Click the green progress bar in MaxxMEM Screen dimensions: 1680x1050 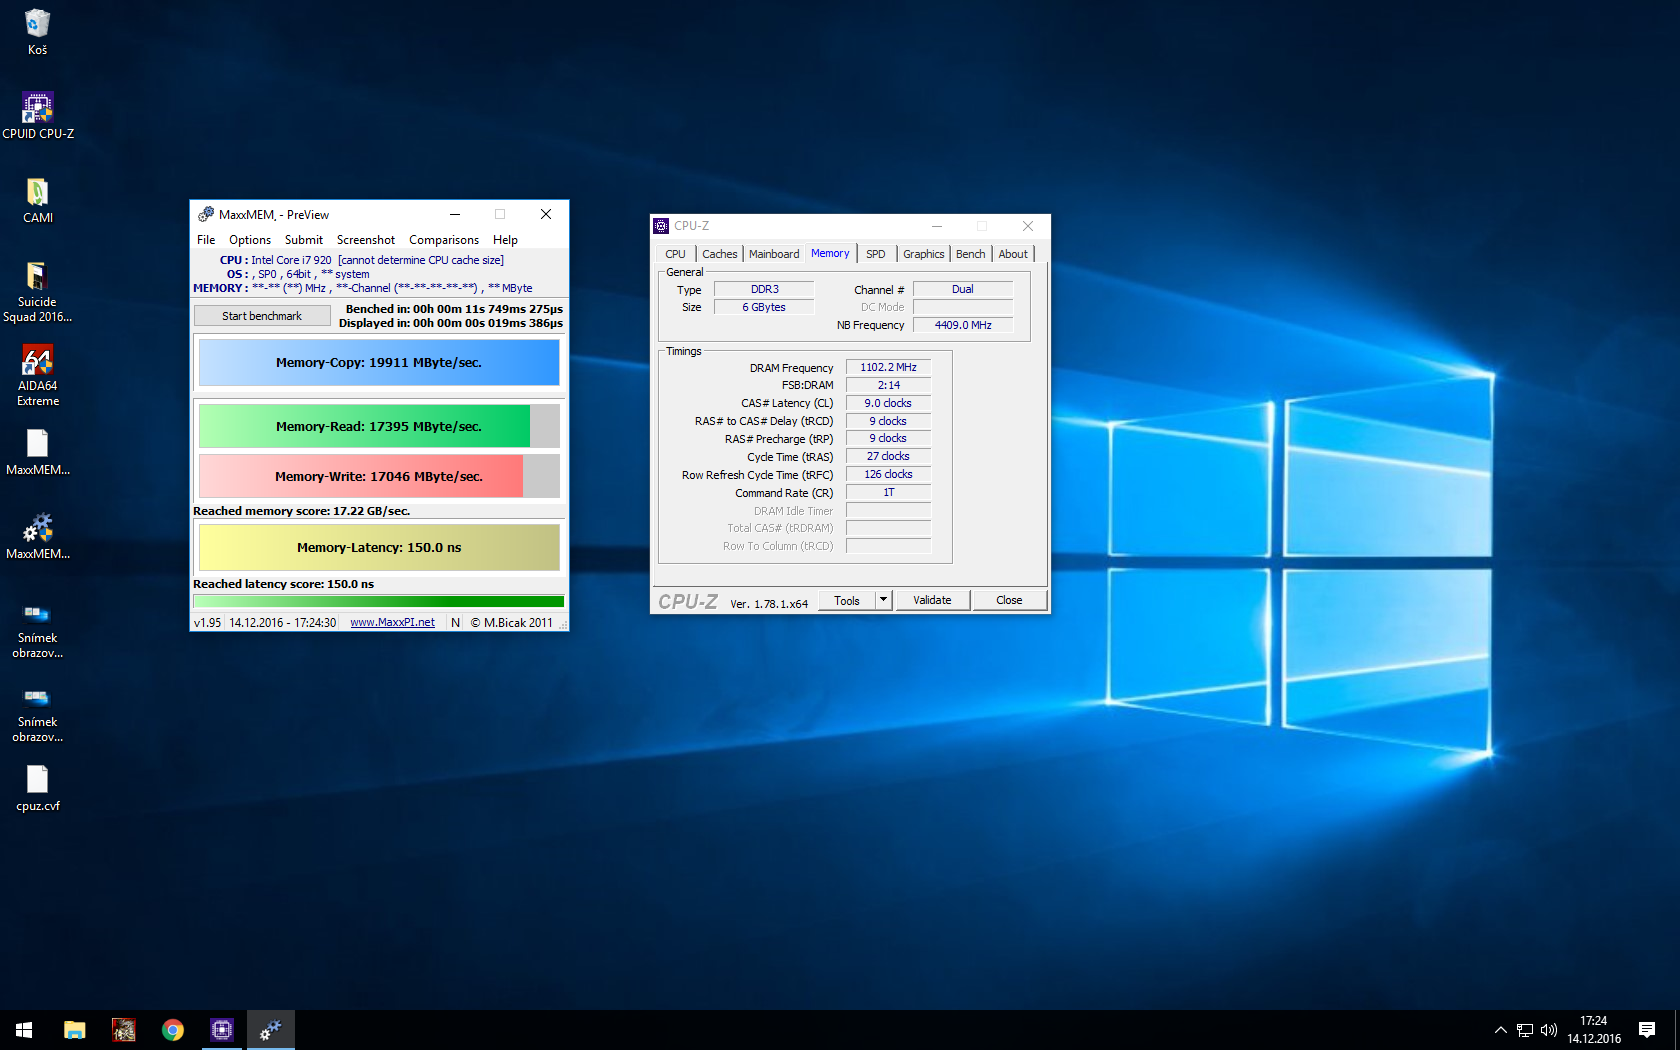379,601
